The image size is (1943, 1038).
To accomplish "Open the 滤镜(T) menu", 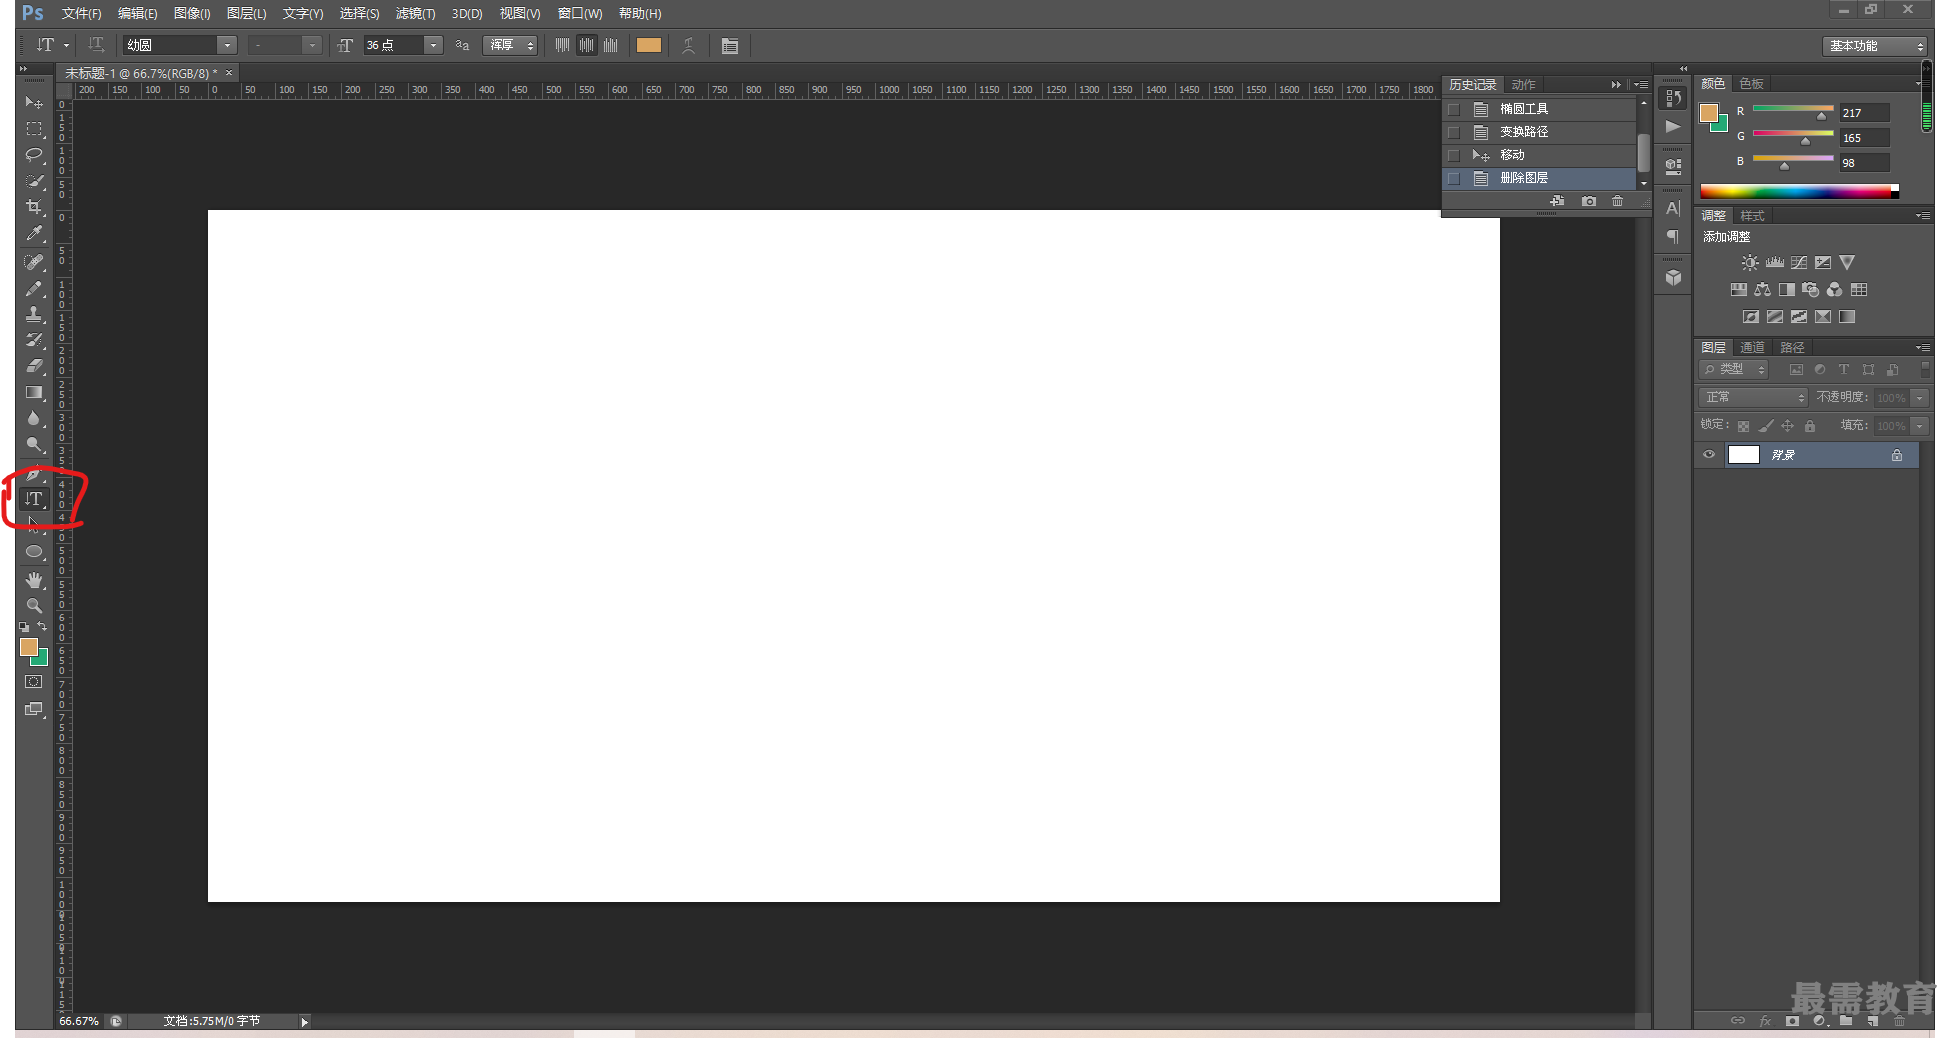I will [415, 13].
